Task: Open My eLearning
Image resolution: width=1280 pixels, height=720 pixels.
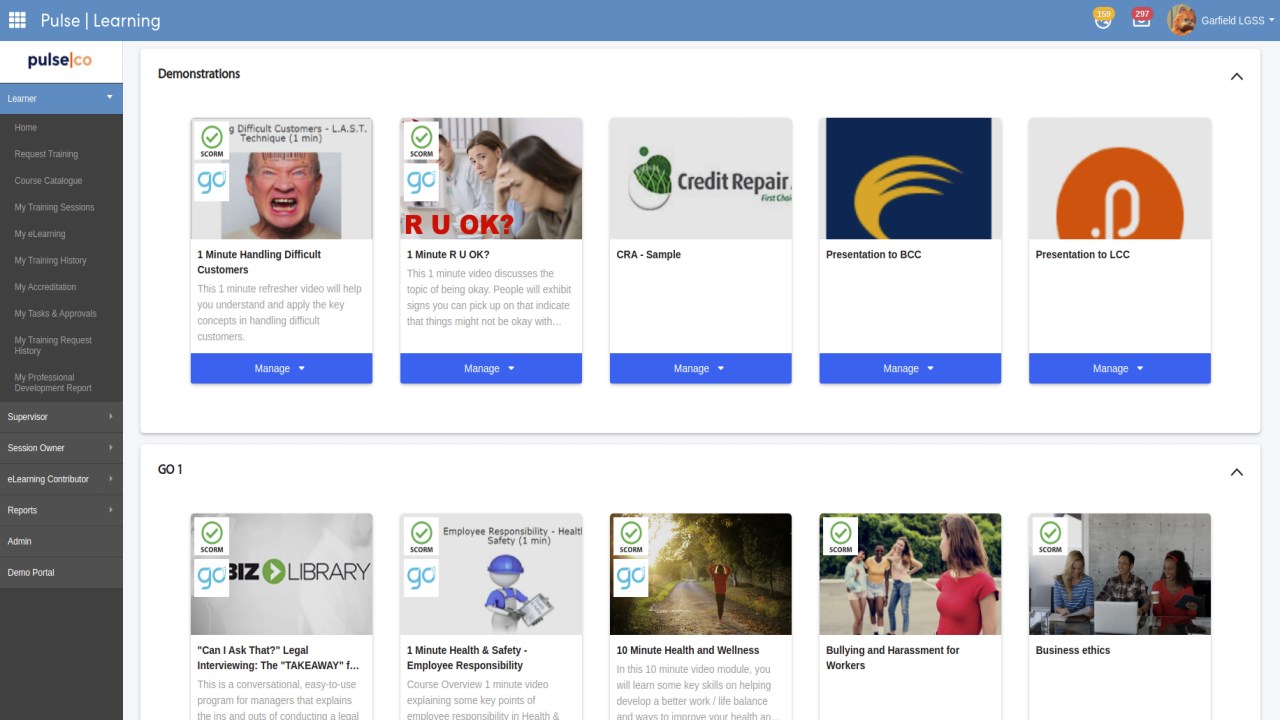Action: pos(40,234)
